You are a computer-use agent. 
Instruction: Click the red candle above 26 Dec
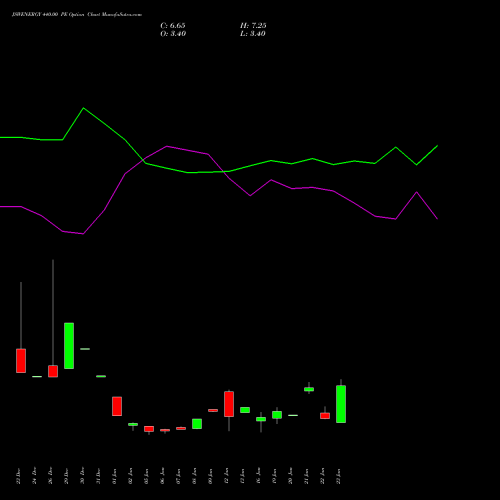pyautogui.click(x=53, y=371)
